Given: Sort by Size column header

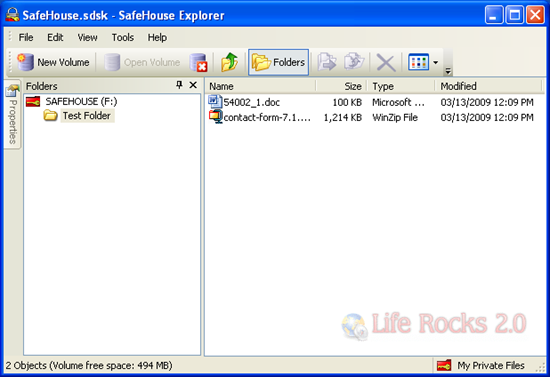Looking at the screenshot, I should coord(341,86).
